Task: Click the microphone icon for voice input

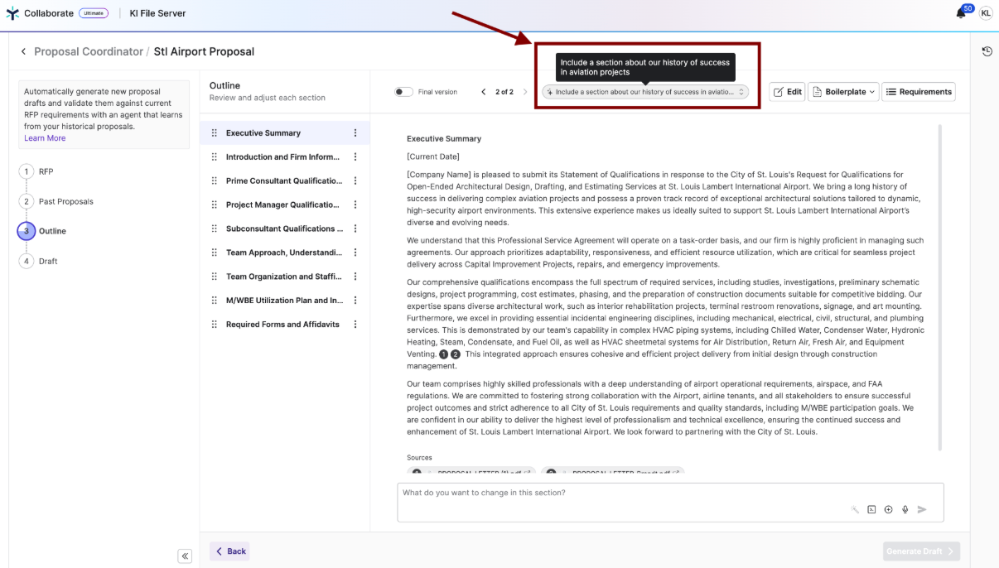Action: coord(905,509)
